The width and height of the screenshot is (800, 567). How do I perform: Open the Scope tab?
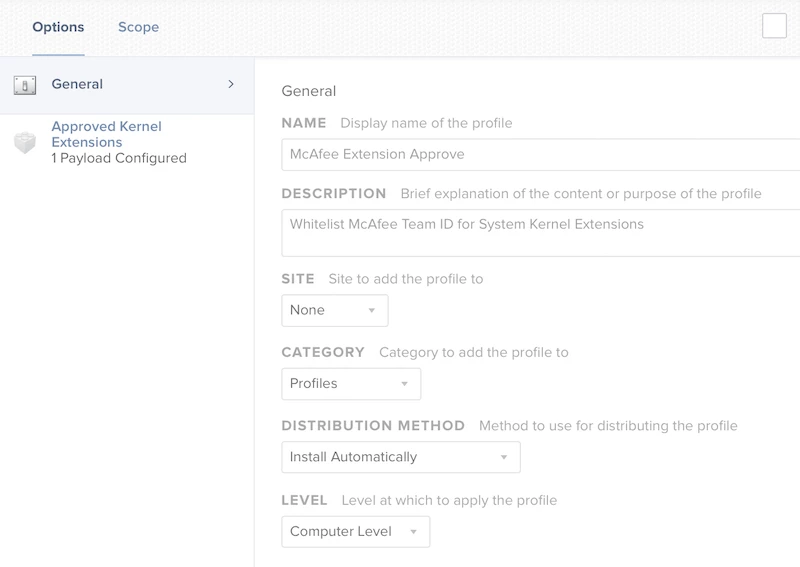(138, 27)
